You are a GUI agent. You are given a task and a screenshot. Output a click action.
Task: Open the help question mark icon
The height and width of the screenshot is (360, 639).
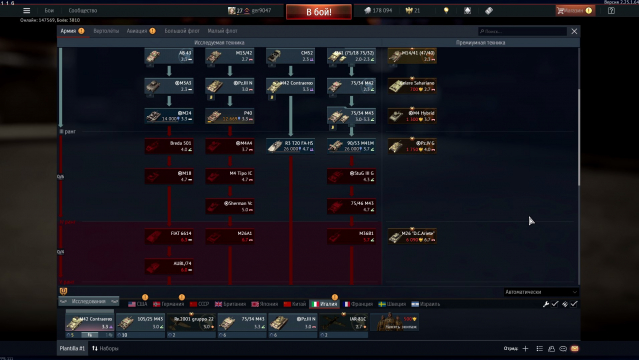click(x=611, y=11)
